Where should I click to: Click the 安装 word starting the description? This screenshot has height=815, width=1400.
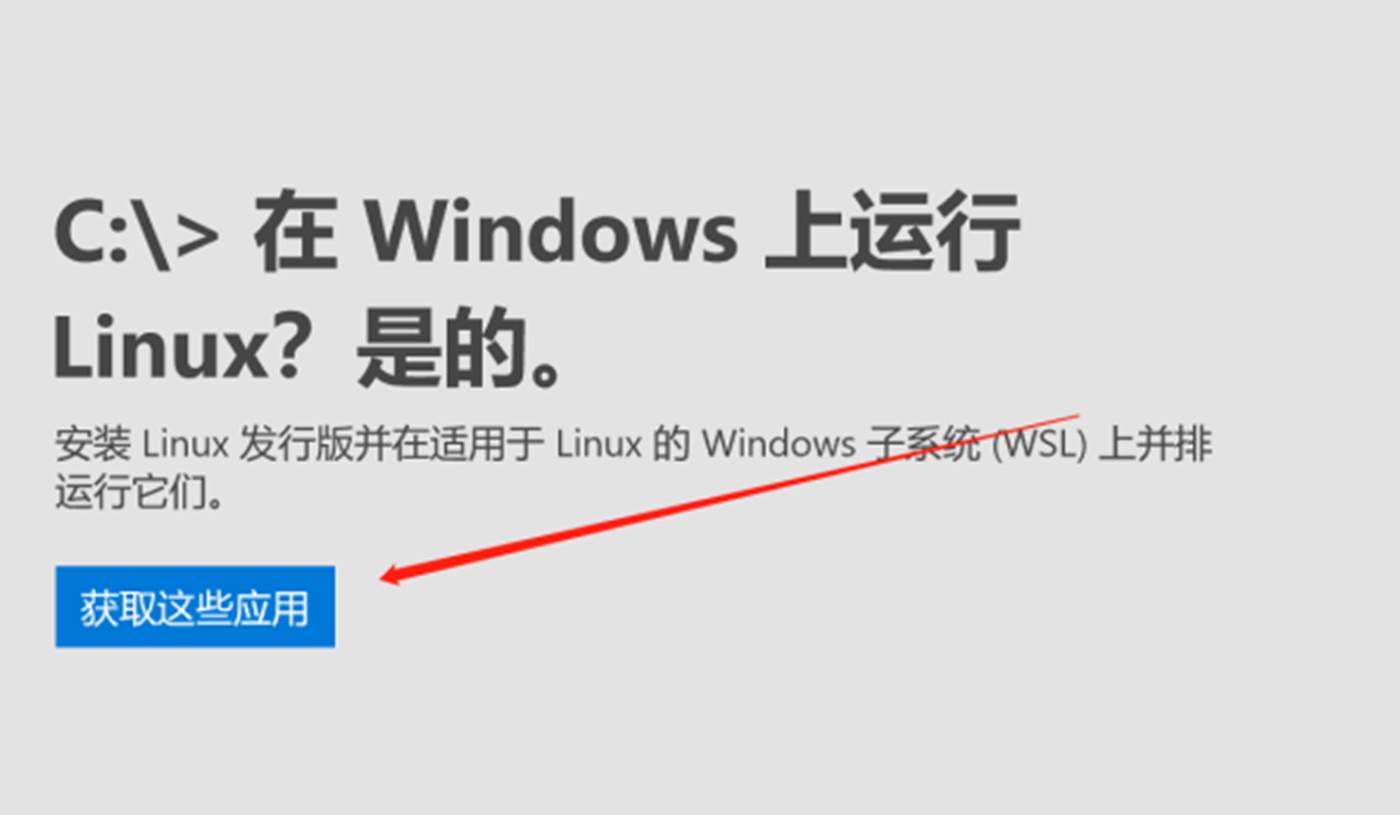(x=93, y=445)
